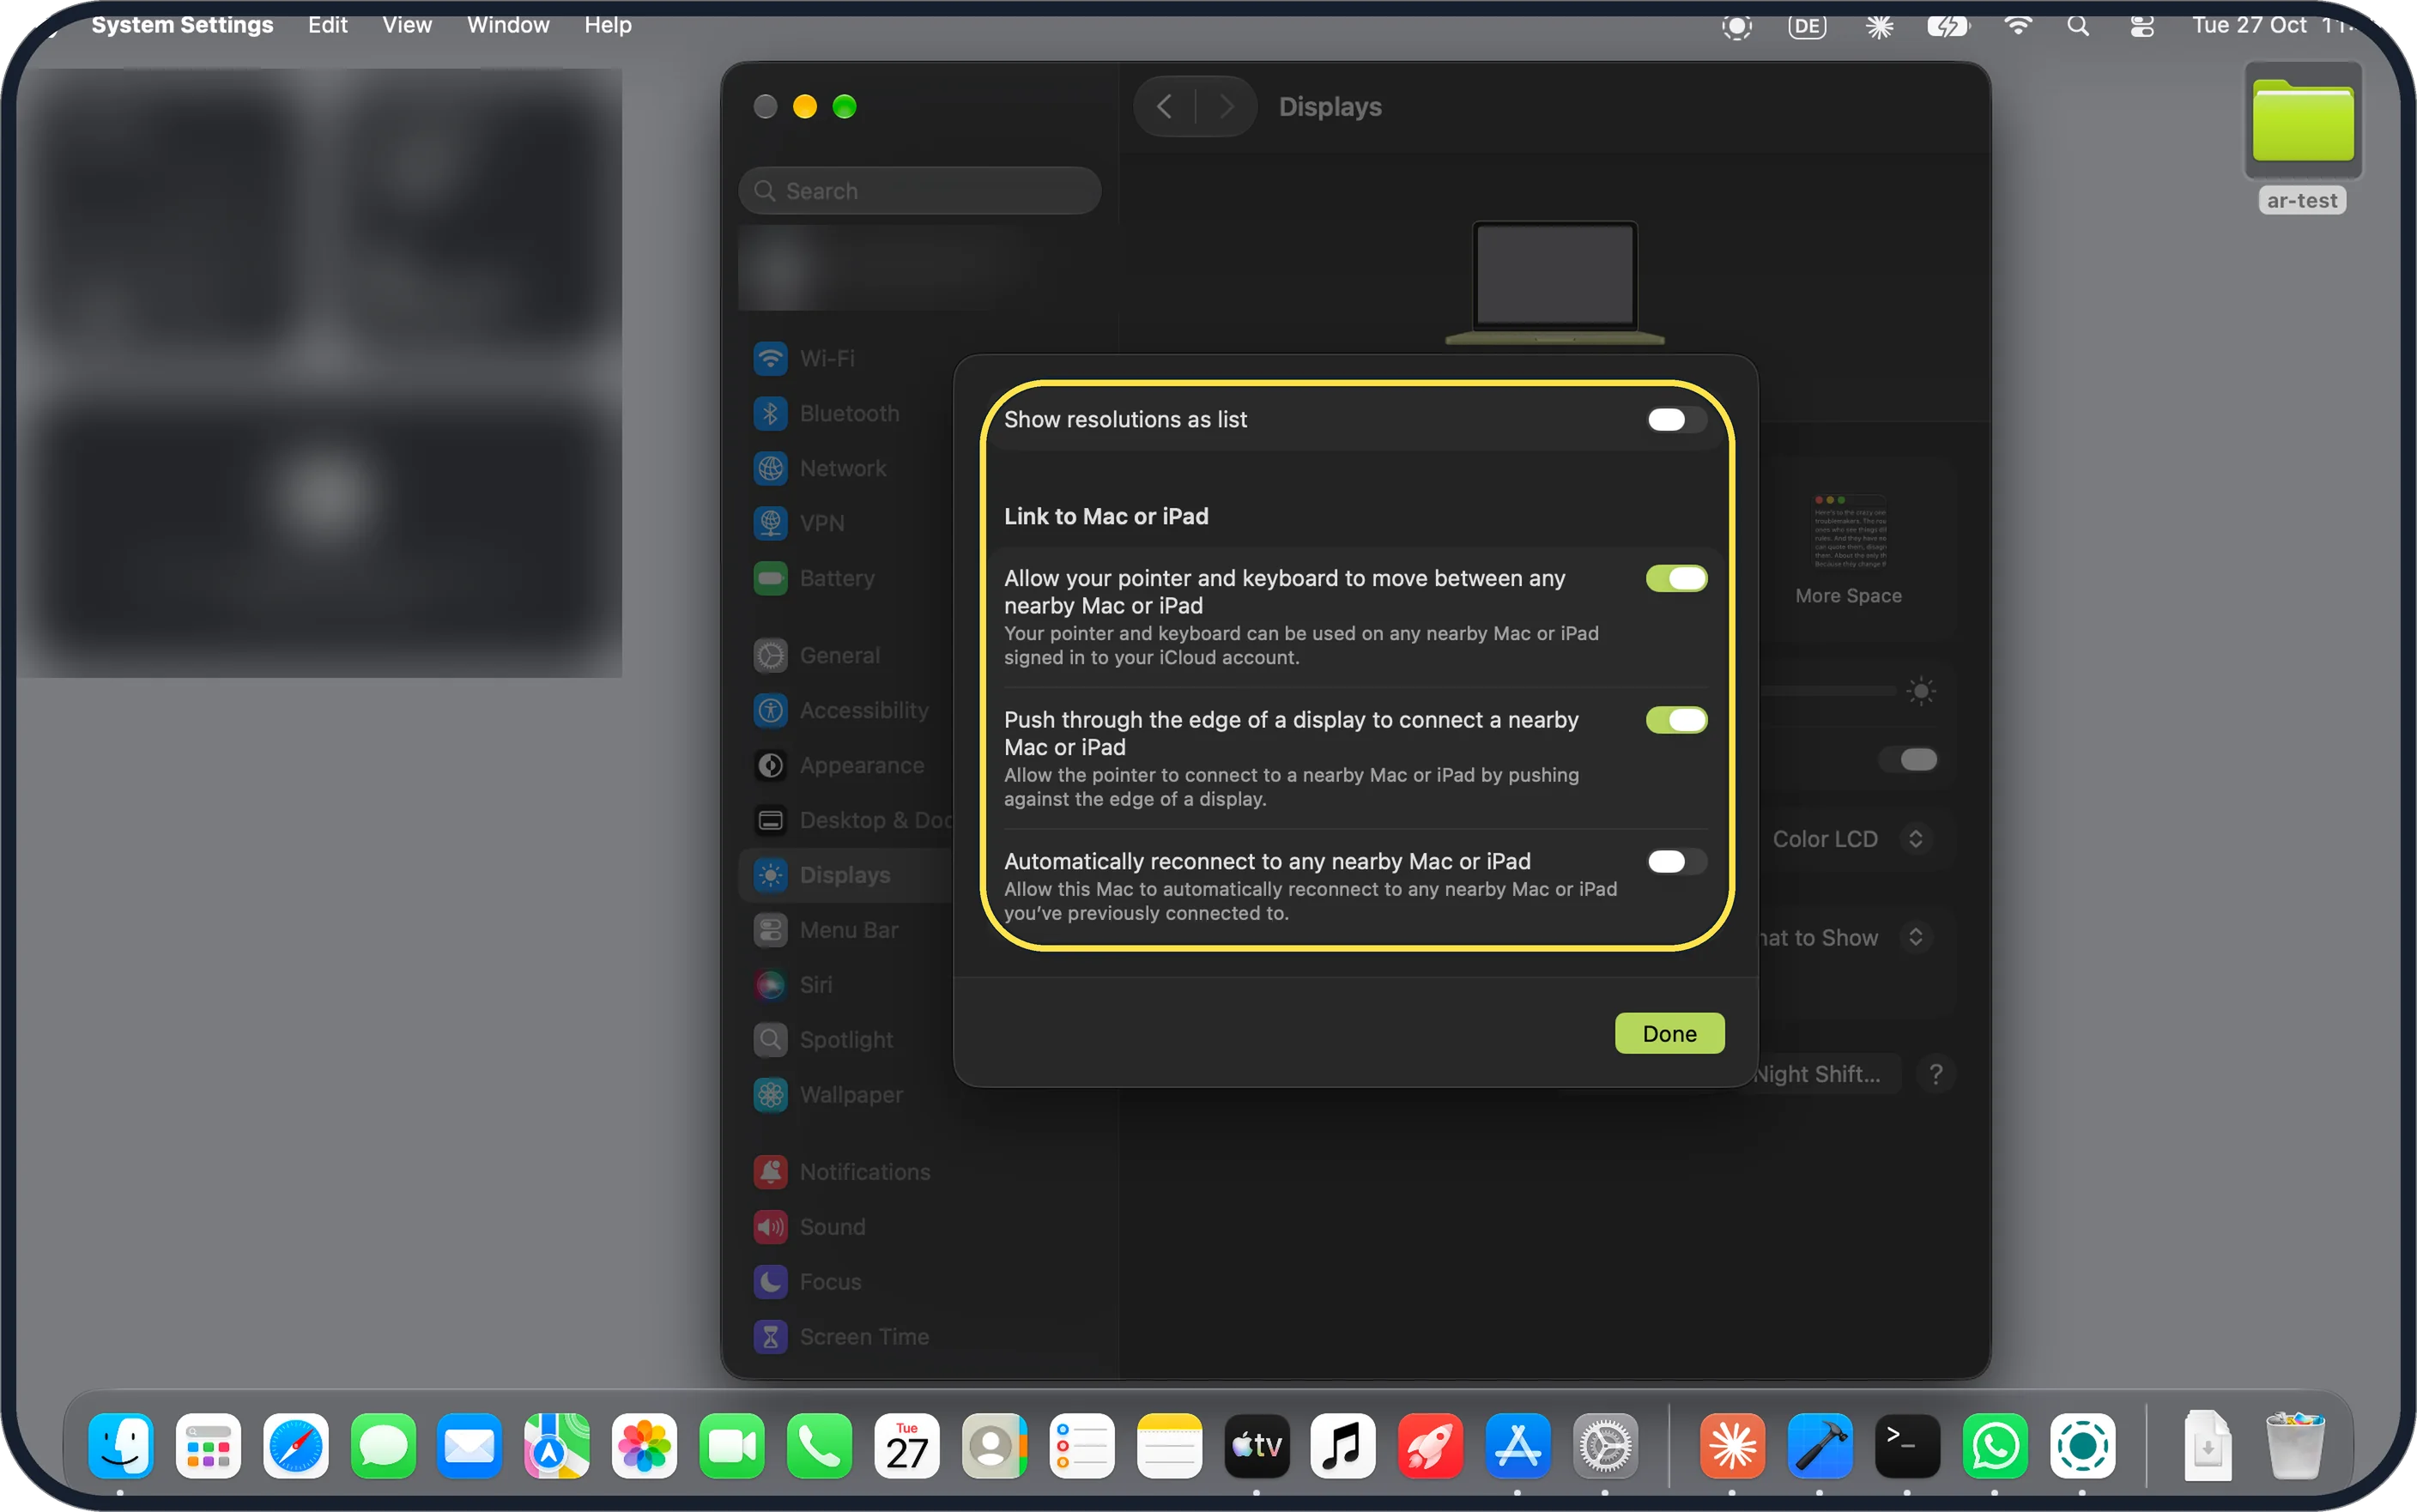Viewport: 2417px width, 1512px height.
Task: Open Finder from the Dock
Action: (x=121, y=1445)
